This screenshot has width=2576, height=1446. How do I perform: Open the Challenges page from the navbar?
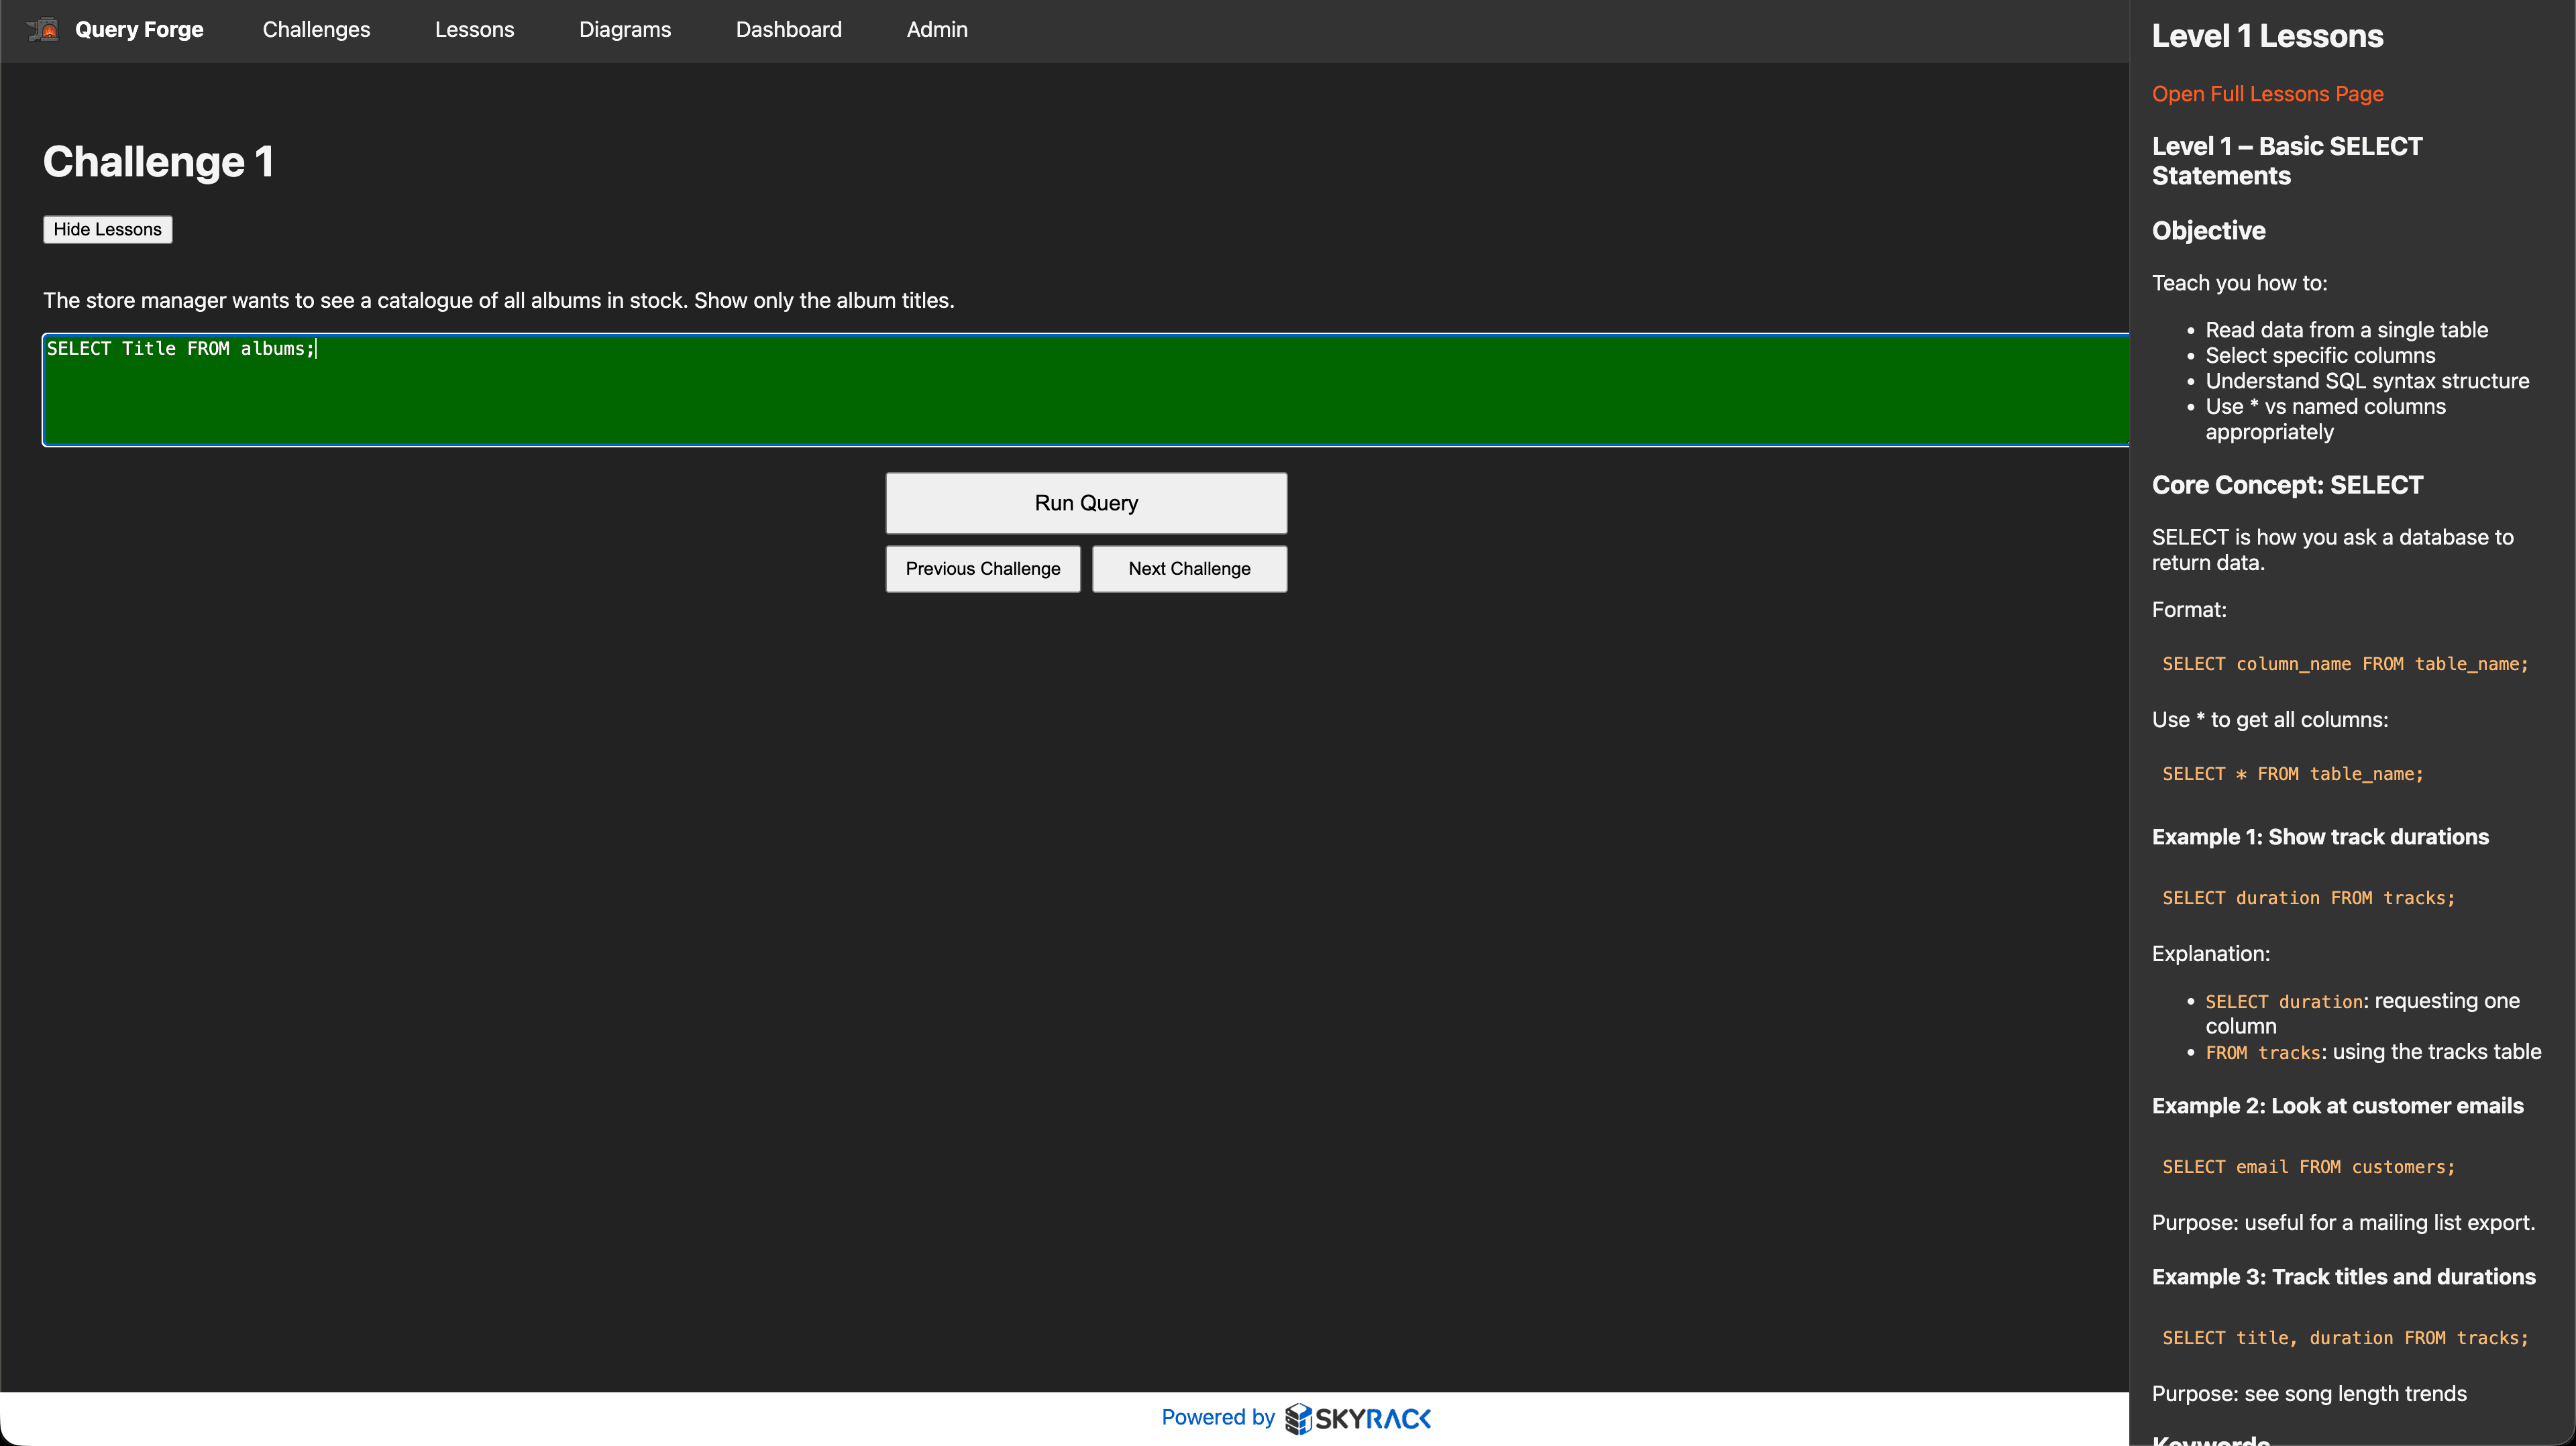[316, 29]
